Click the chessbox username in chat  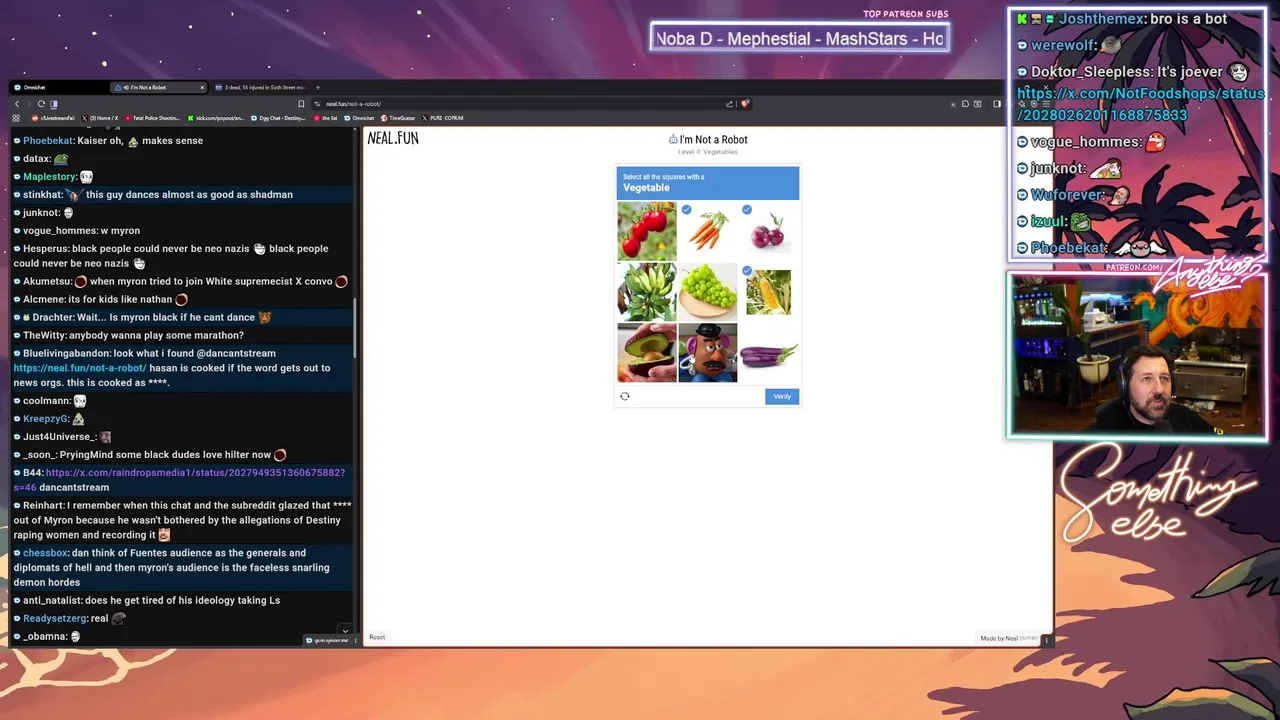pyautogui.click(x=46, y=553)
